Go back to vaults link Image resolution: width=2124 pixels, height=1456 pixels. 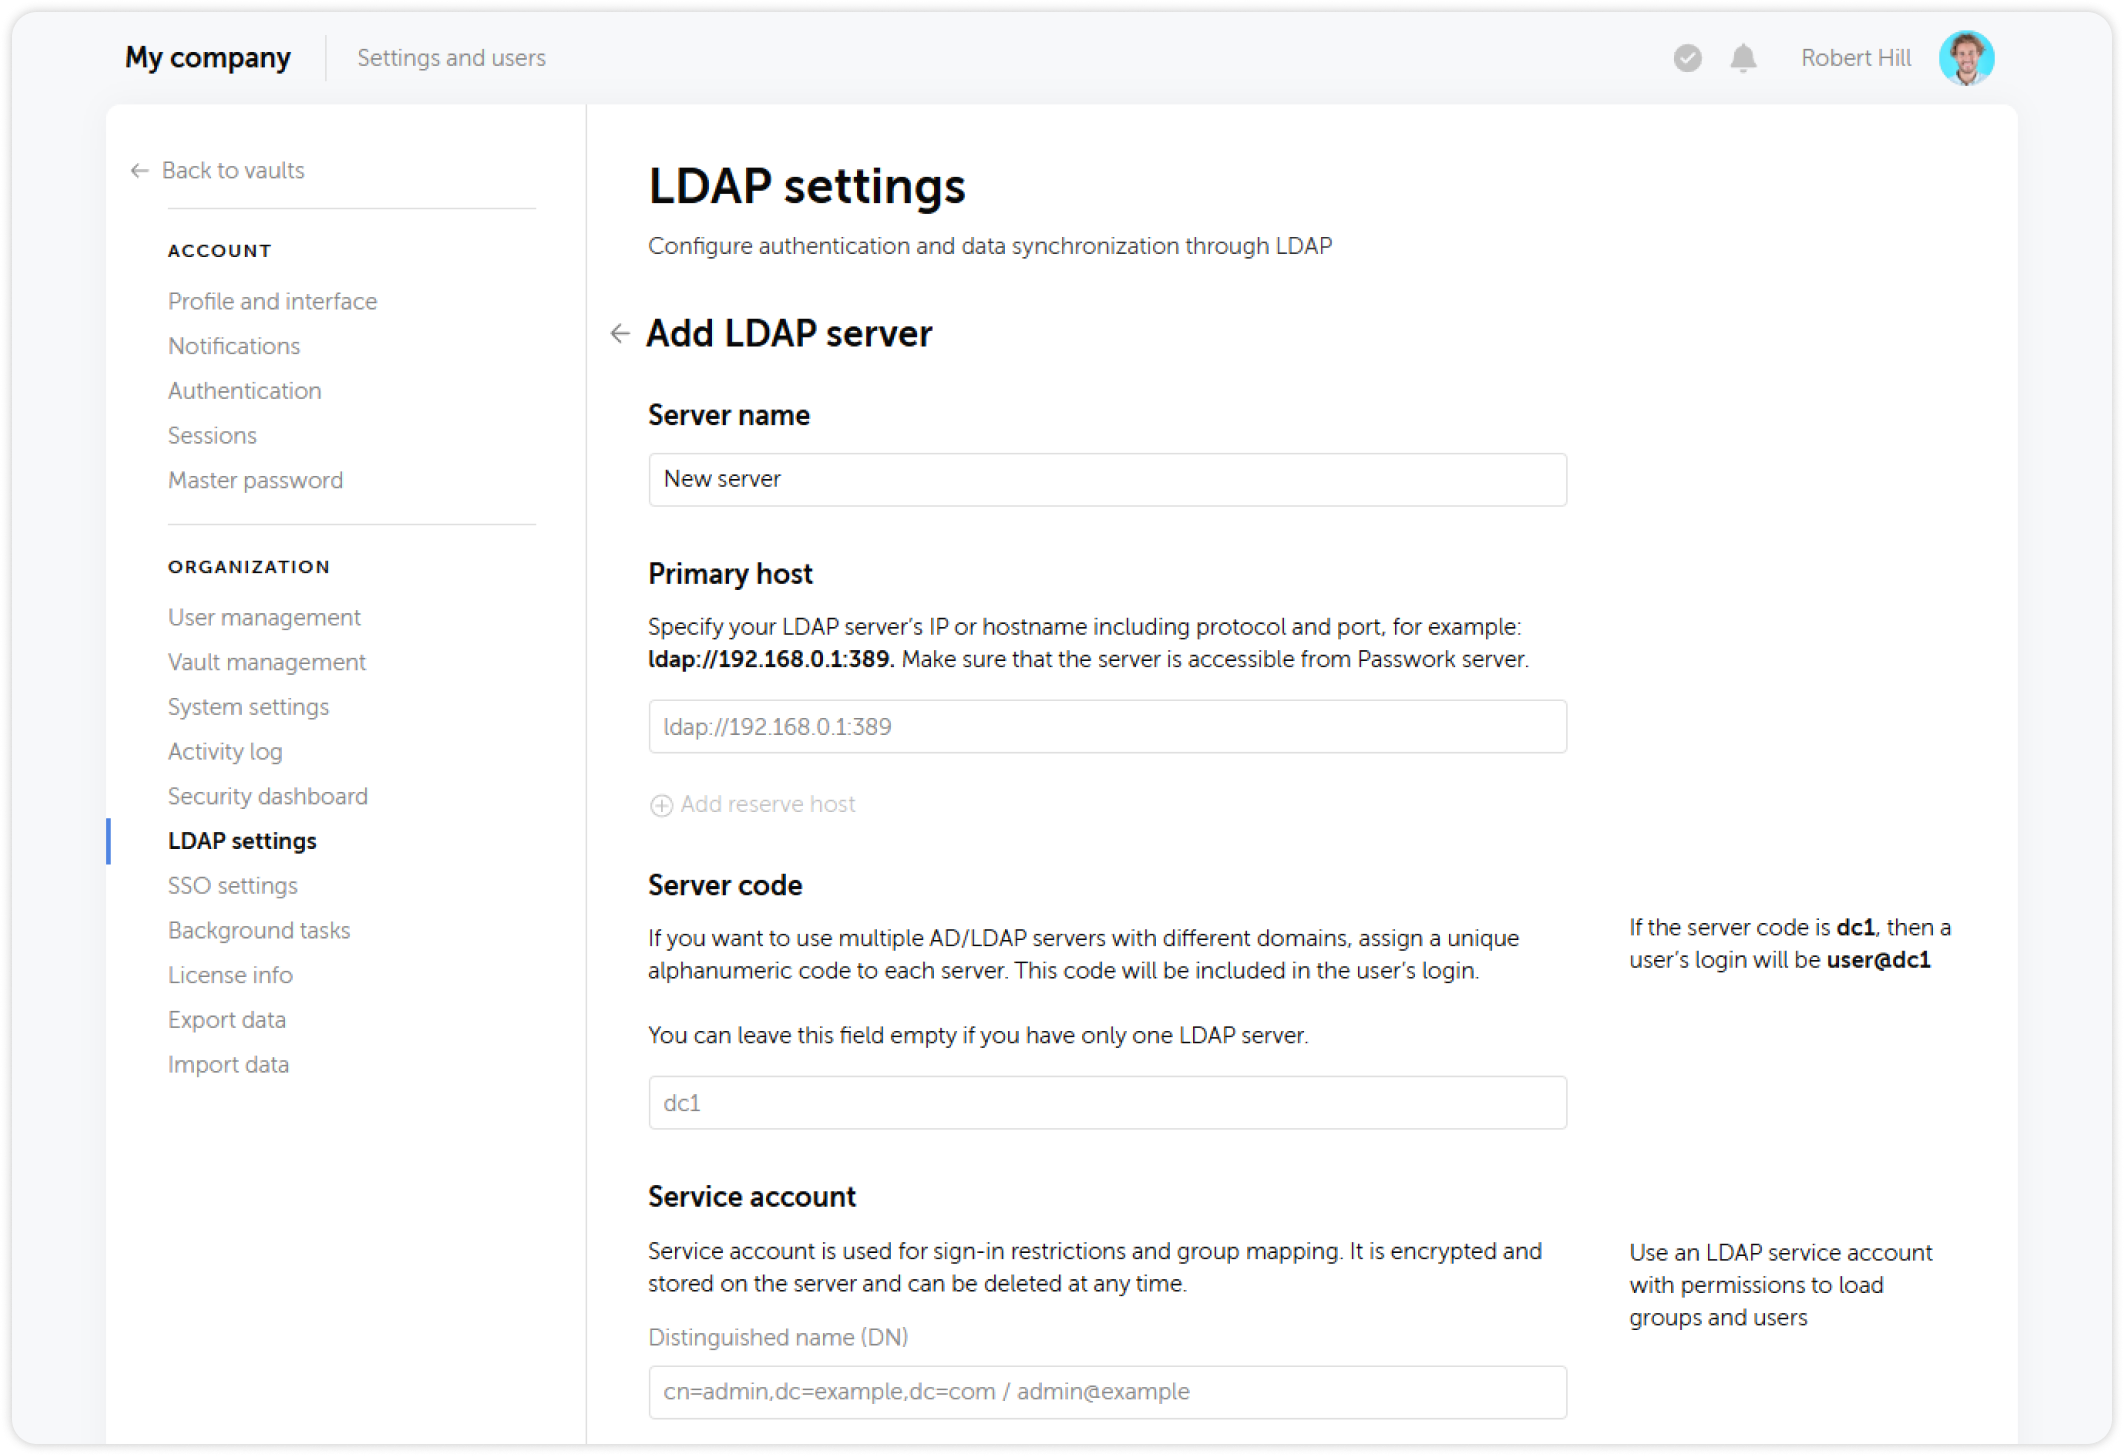click(232, 171)
